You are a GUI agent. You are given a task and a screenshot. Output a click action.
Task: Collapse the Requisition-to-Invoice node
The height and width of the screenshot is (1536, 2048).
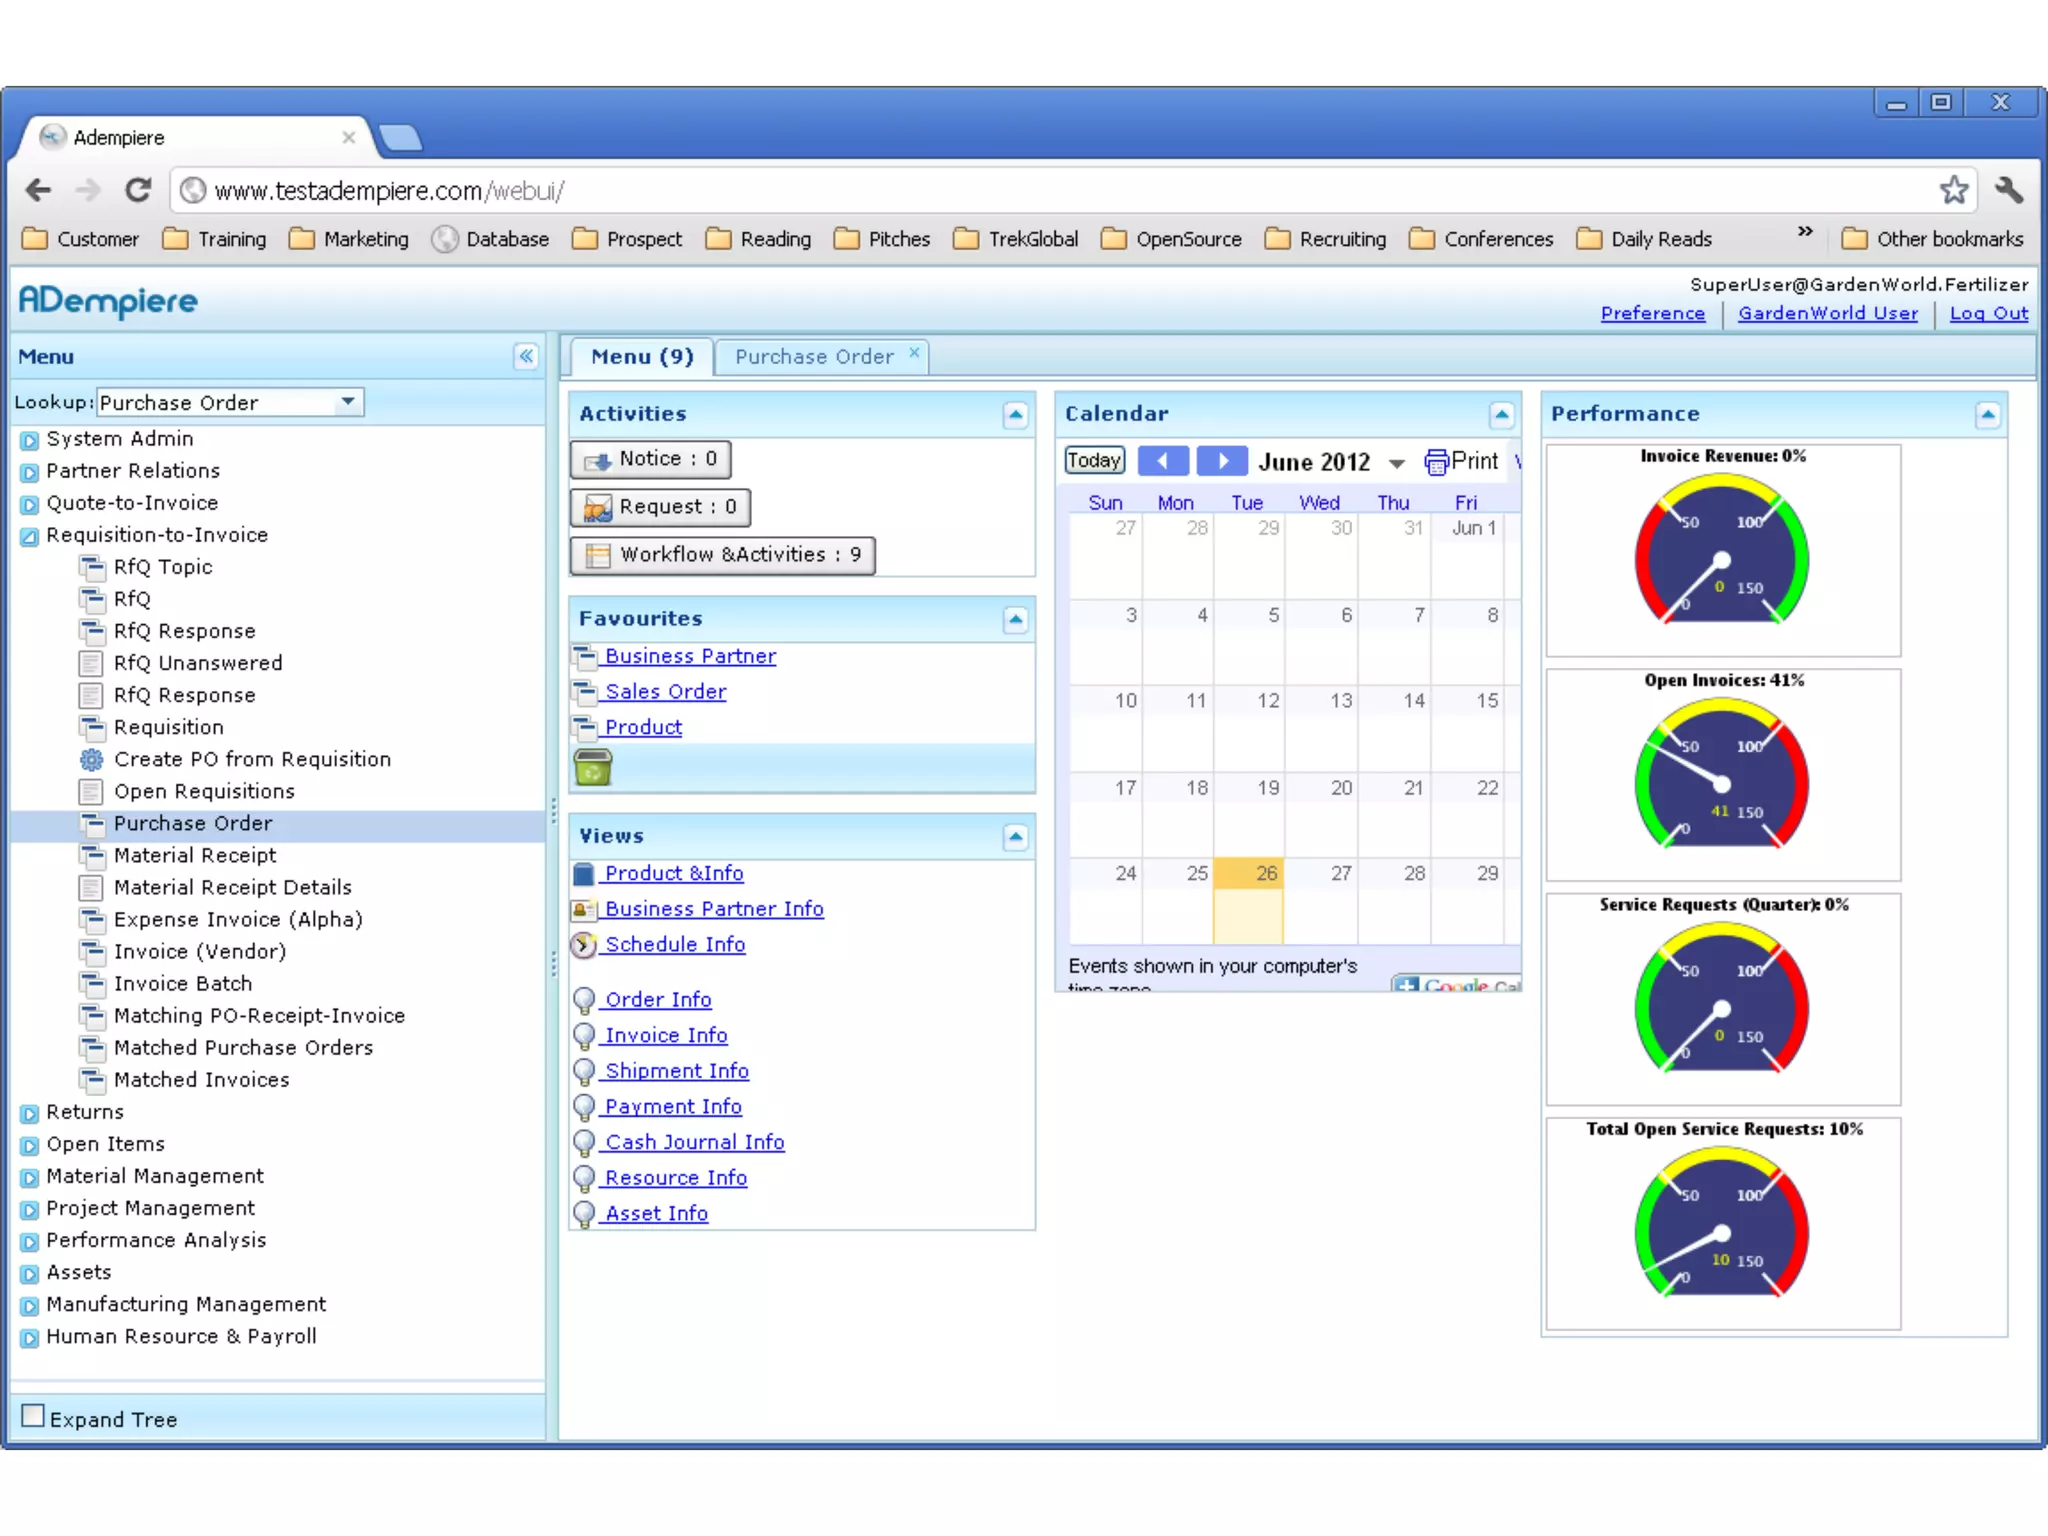[30, 536]
